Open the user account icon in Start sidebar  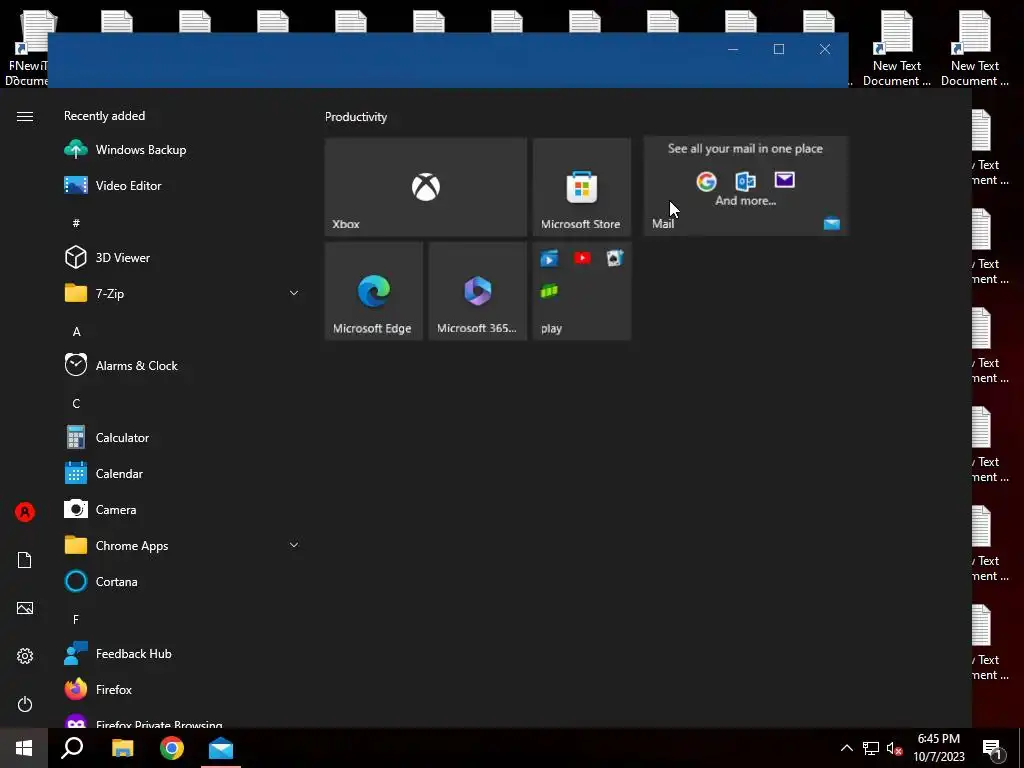coord(25,512)
